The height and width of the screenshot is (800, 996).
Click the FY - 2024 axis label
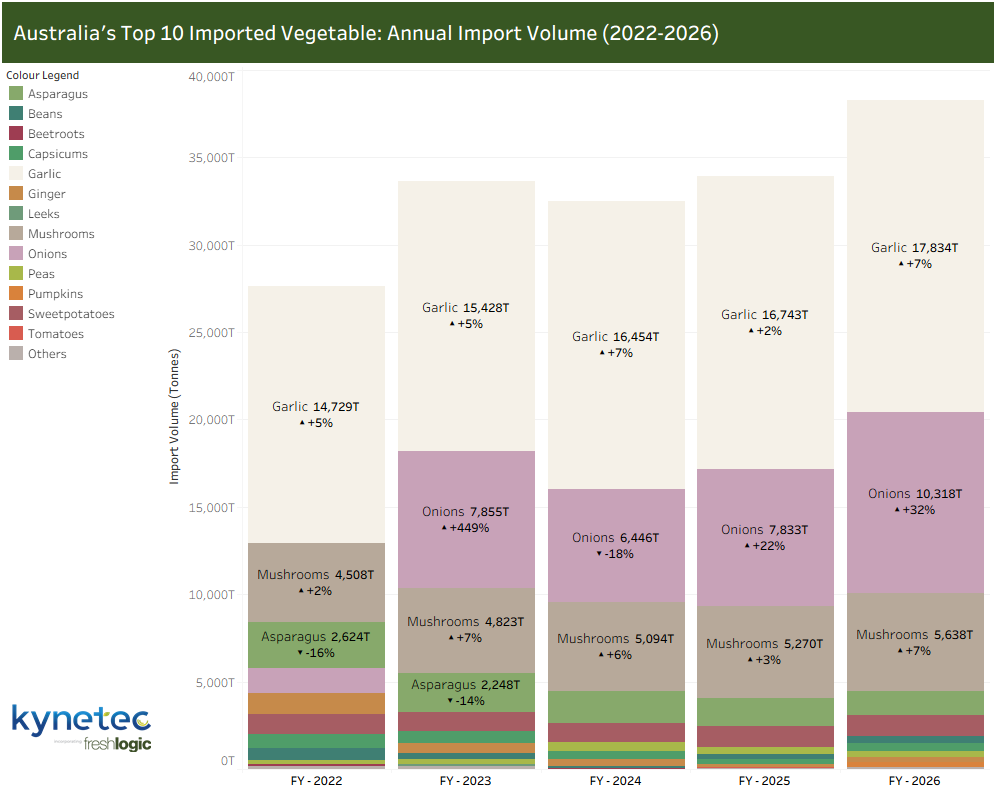[616, 781]
